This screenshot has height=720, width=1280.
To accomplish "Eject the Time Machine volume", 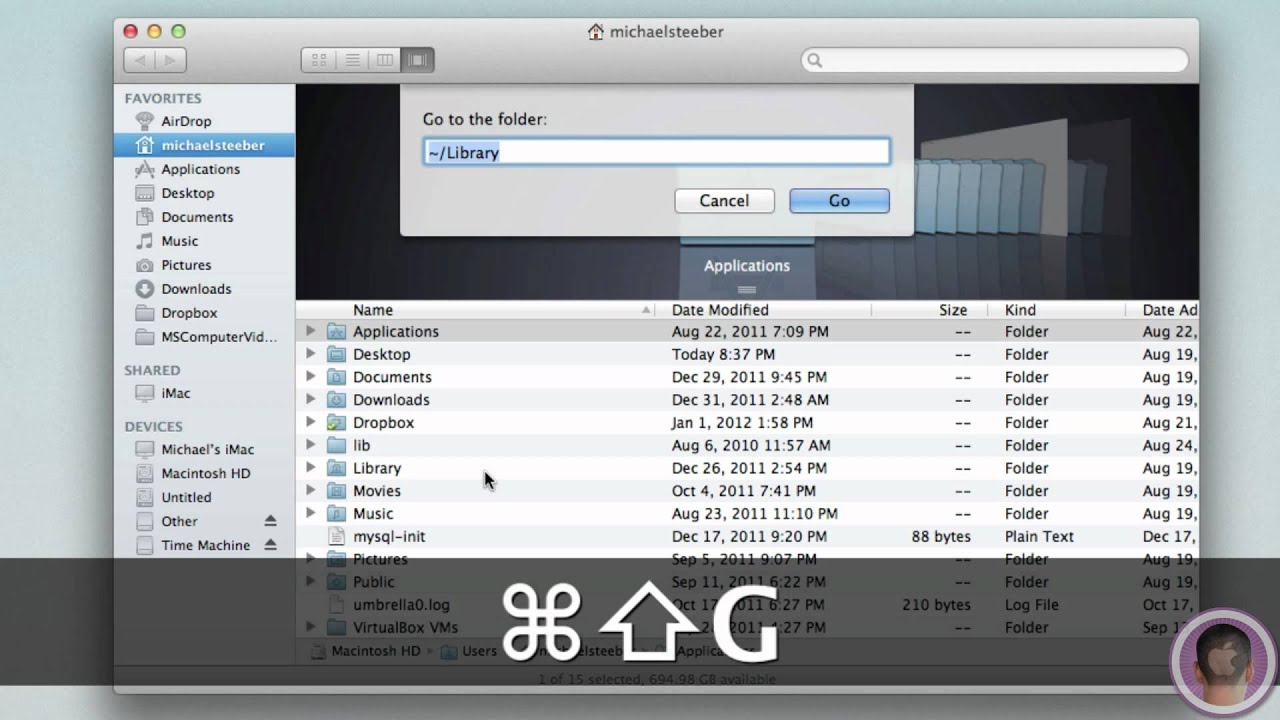I will pyautogui.click(x=270, y=545).
